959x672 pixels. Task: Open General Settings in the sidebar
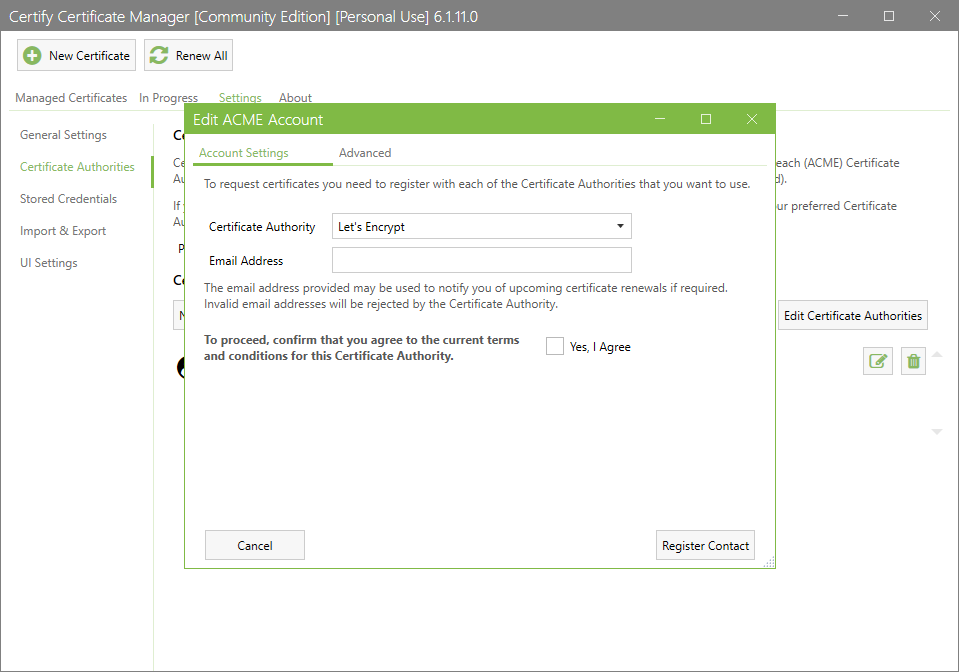pos(63,135)
